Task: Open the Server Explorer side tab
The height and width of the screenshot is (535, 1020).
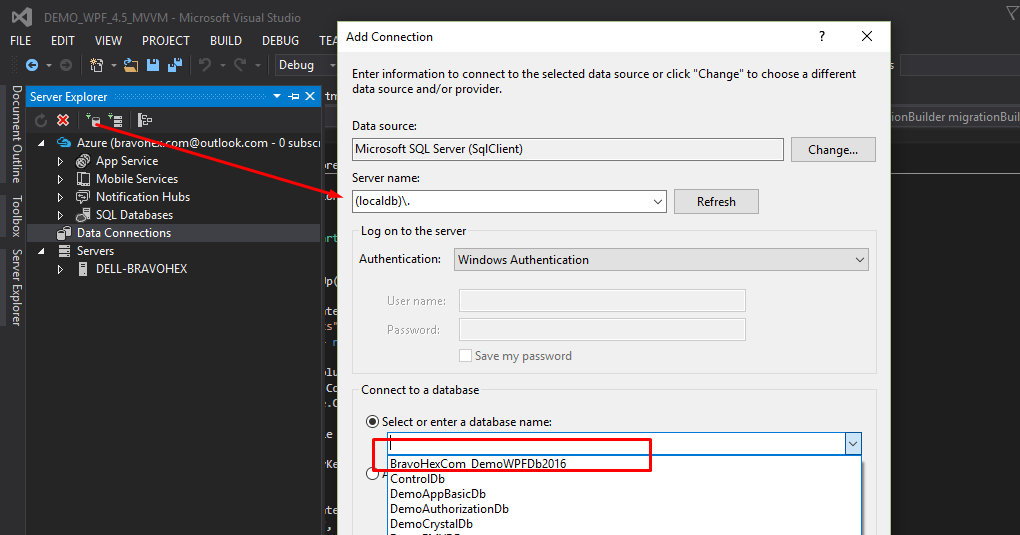Action: pyautogui.click(x=17, y=287)
